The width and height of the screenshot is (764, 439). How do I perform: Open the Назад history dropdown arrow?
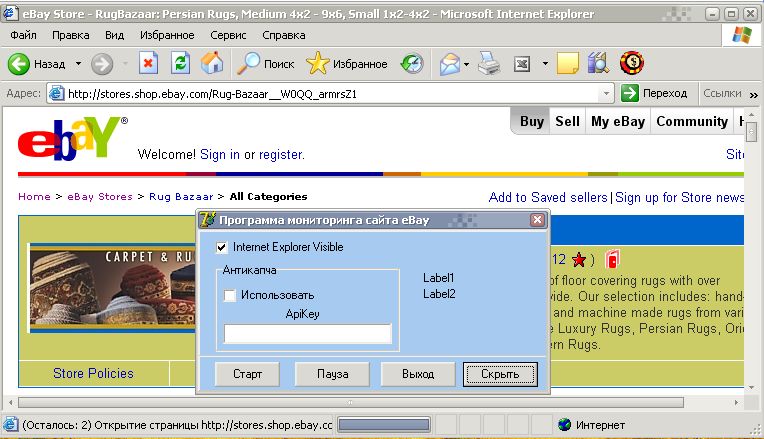(x=78, y=64)
